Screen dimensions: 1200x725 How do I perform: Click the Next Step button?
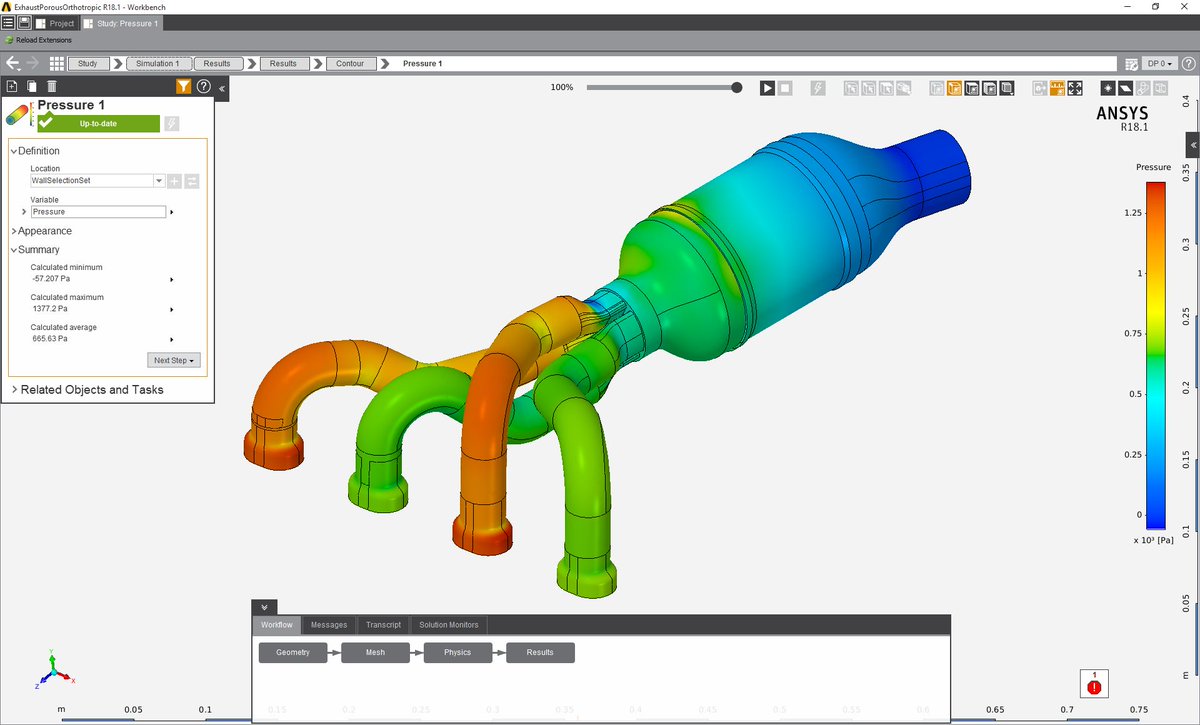tap(174, 360)
